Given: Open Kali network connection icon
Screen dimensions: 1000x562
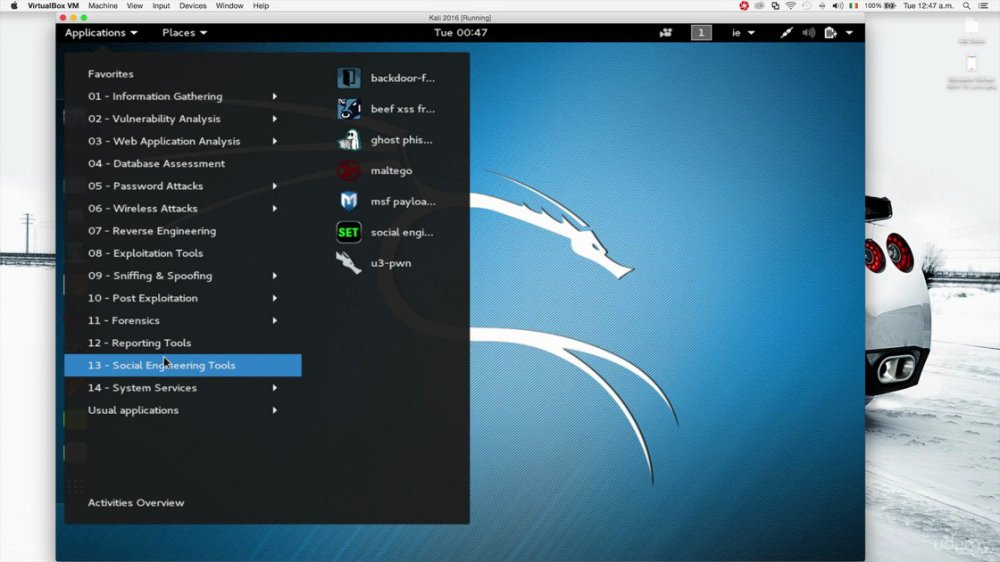Looking at the screenshot, I should [x=786, y=33].
